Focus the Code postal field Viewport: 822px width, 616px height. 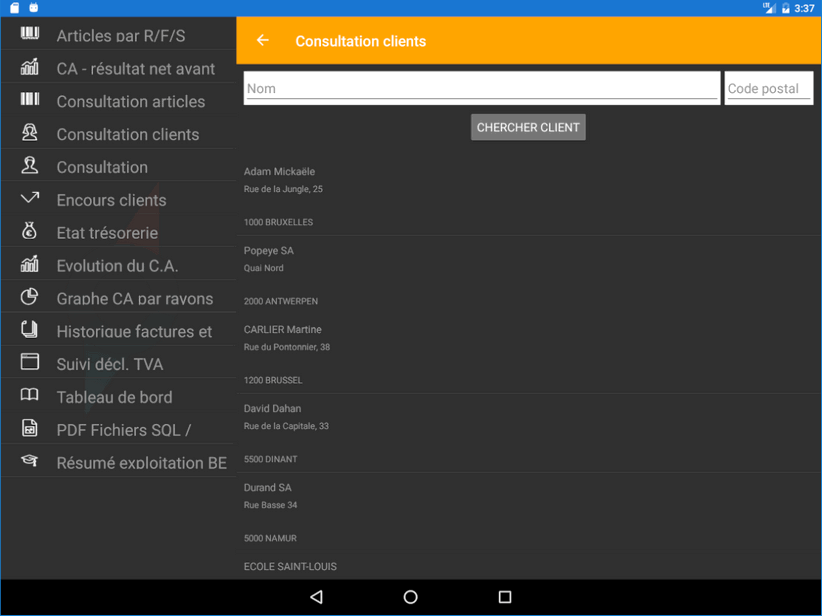pyautogui.click(x=768, y=88)
